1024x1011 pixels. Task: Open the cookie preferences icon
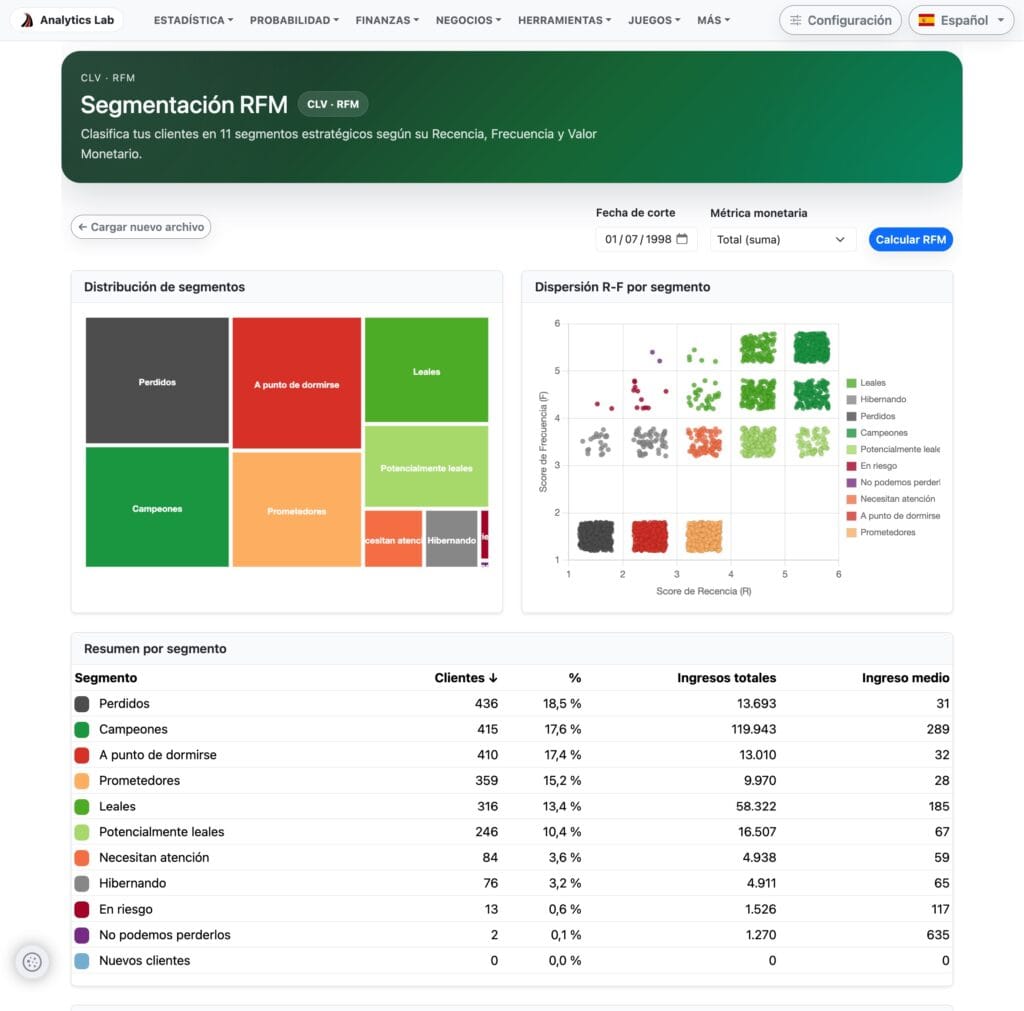tap(32, 961)
